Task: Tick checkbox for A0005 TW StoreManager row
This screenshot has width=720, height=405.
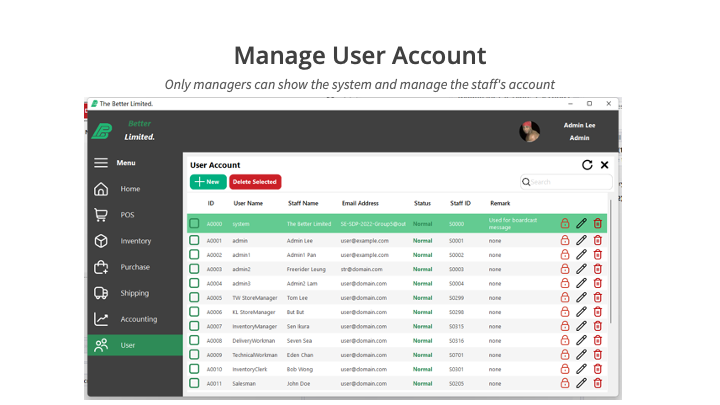Action: point(194,297)
